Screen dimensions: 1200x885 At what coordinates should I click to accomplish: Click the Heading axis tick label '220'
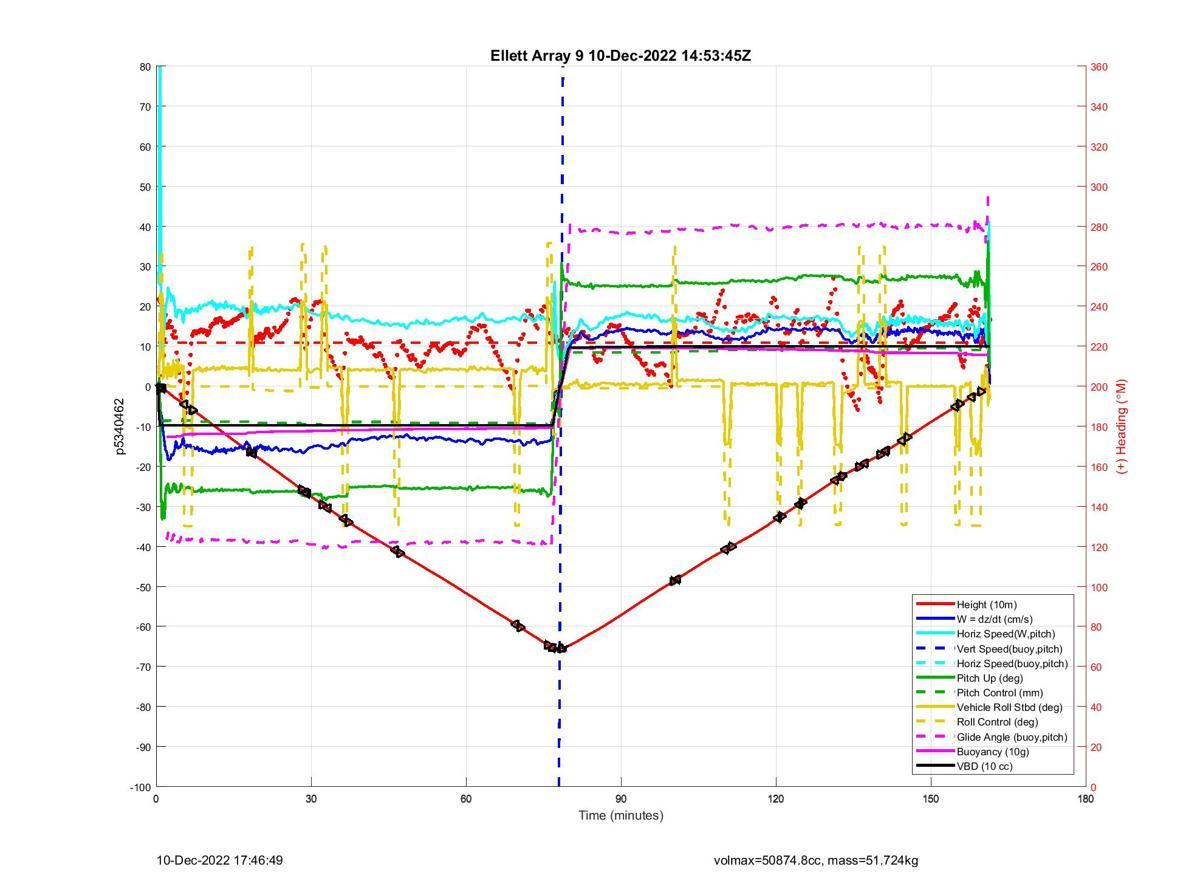[1099, 347]
